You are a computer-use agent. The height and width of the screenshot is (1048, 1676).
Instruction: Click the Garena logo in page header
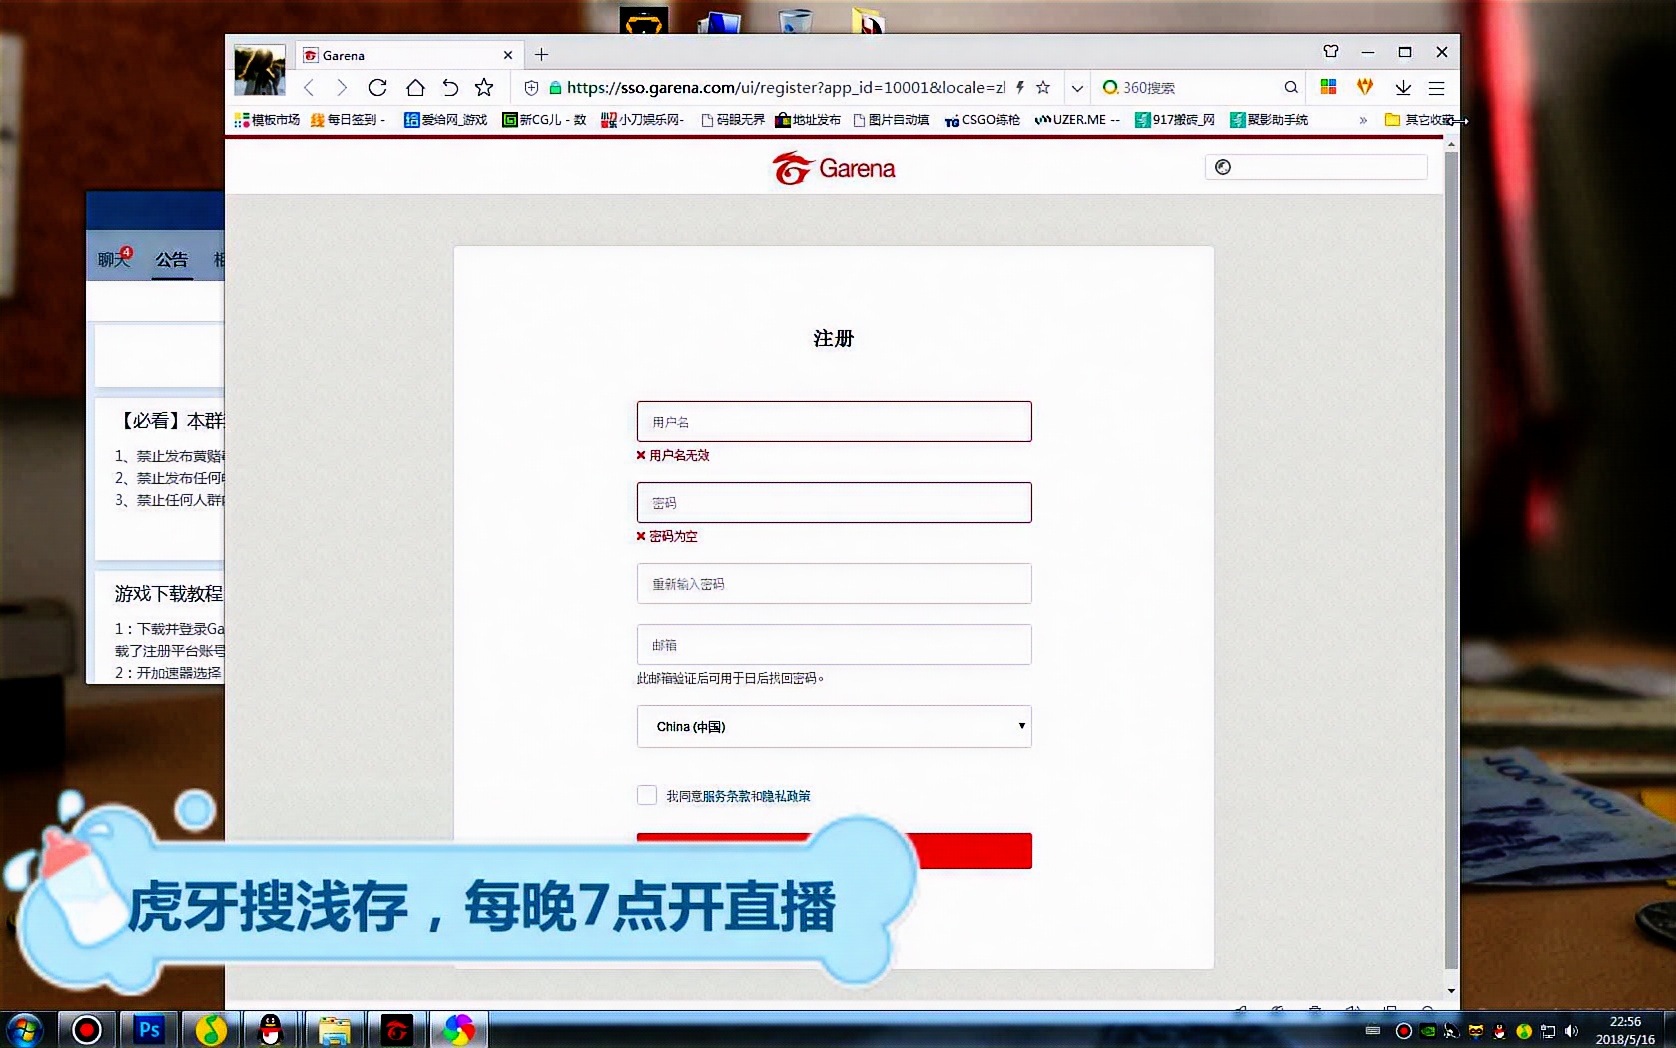tap(833, 168)
